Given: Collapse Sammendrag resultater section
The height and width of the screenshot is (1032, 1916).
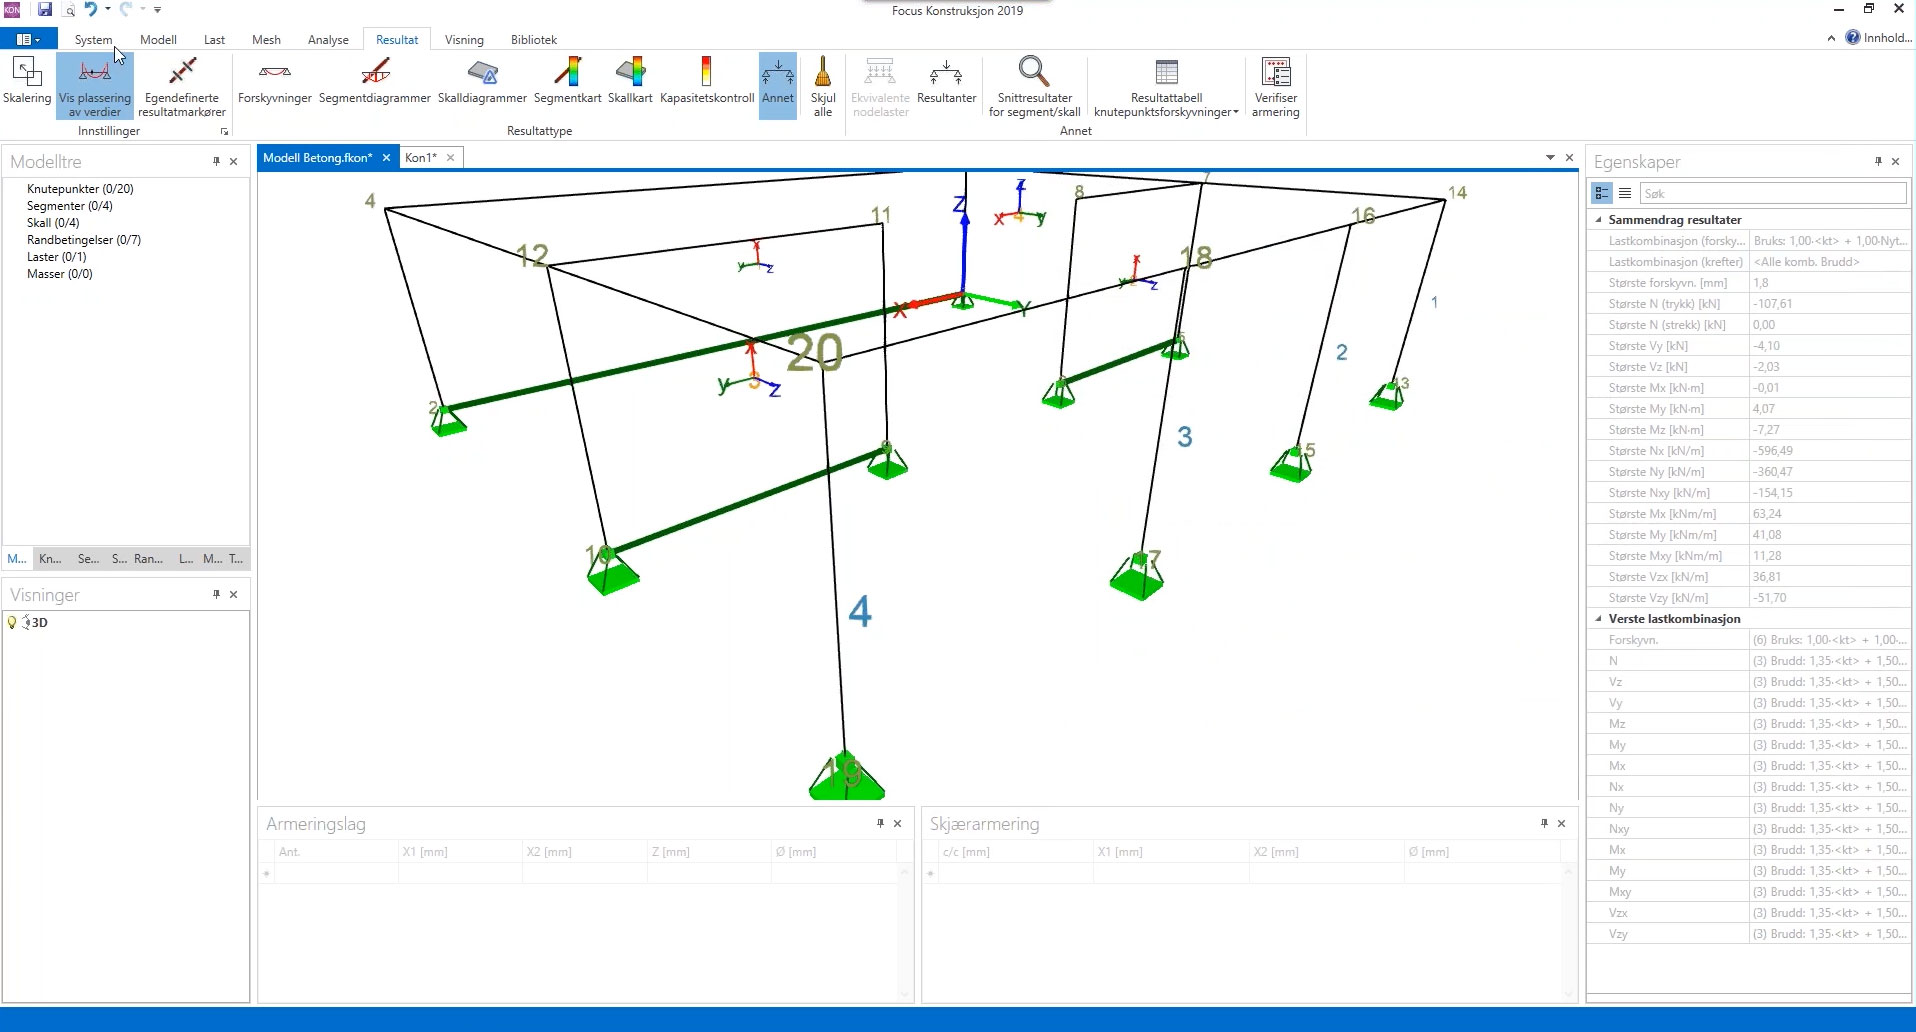Looking at the screenshot, I should (x=1598, y=220).
